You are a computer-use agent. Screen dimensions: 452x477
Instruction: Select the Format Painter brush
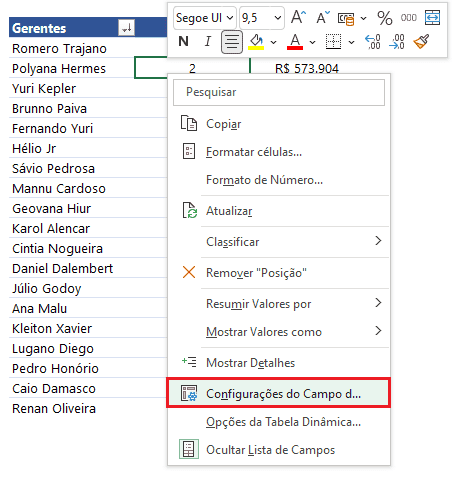click(x=421, y=42)
